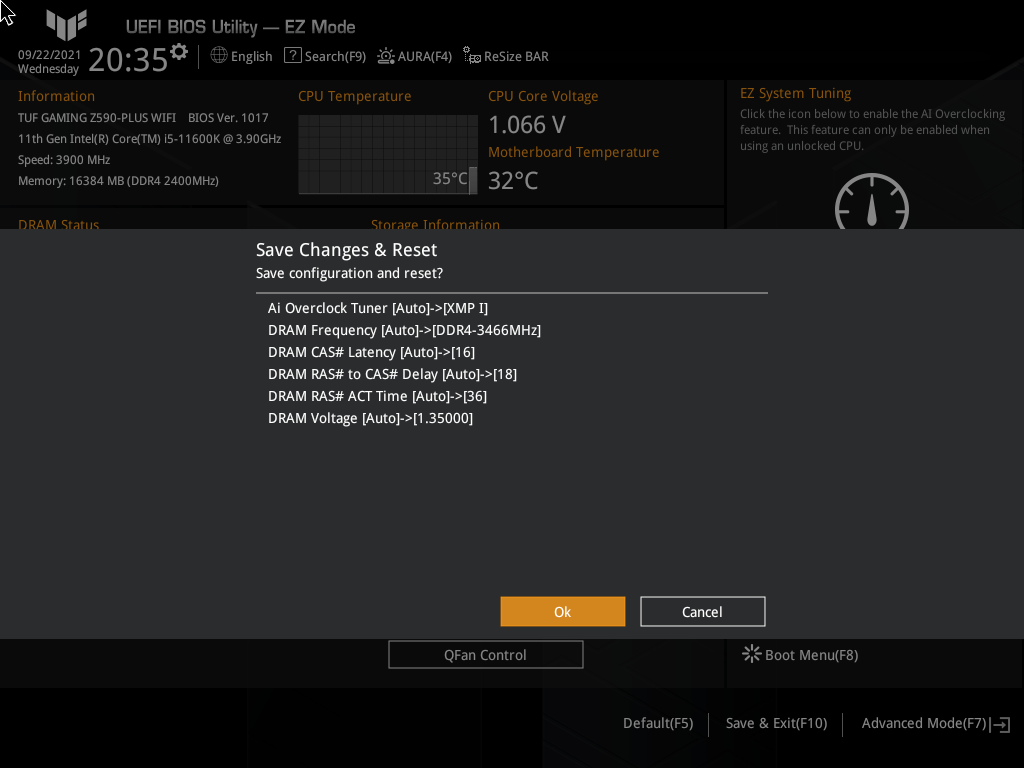Click the AURA lighting icon
Image resolution: width=1024 pixels, height=768 pixels.
[x=386, y=56]
